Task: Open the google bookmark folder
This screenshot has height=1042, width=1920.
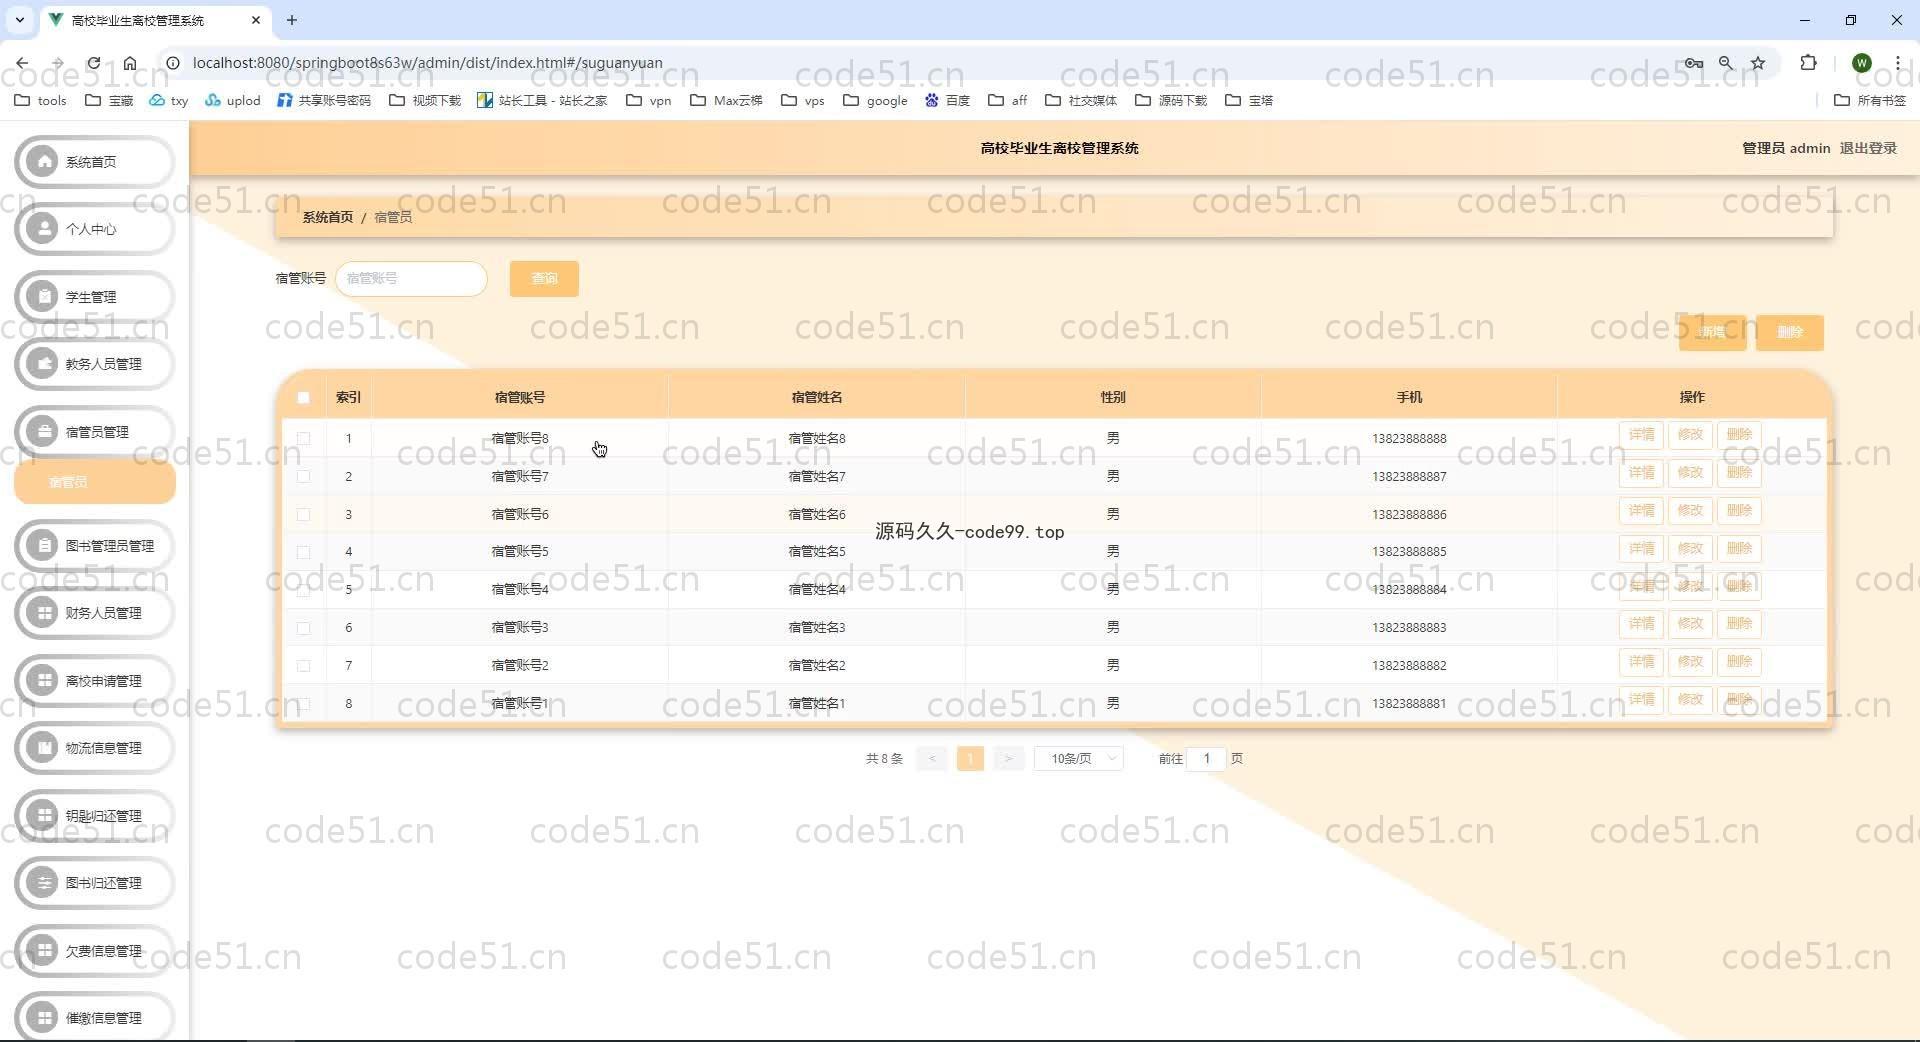Action: pyautogui.click(x=876, y=100)
